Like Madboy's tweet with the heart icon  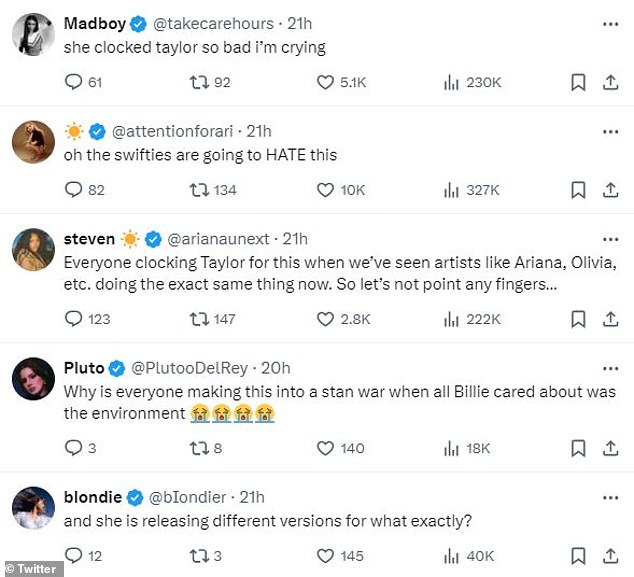point(325,82)
